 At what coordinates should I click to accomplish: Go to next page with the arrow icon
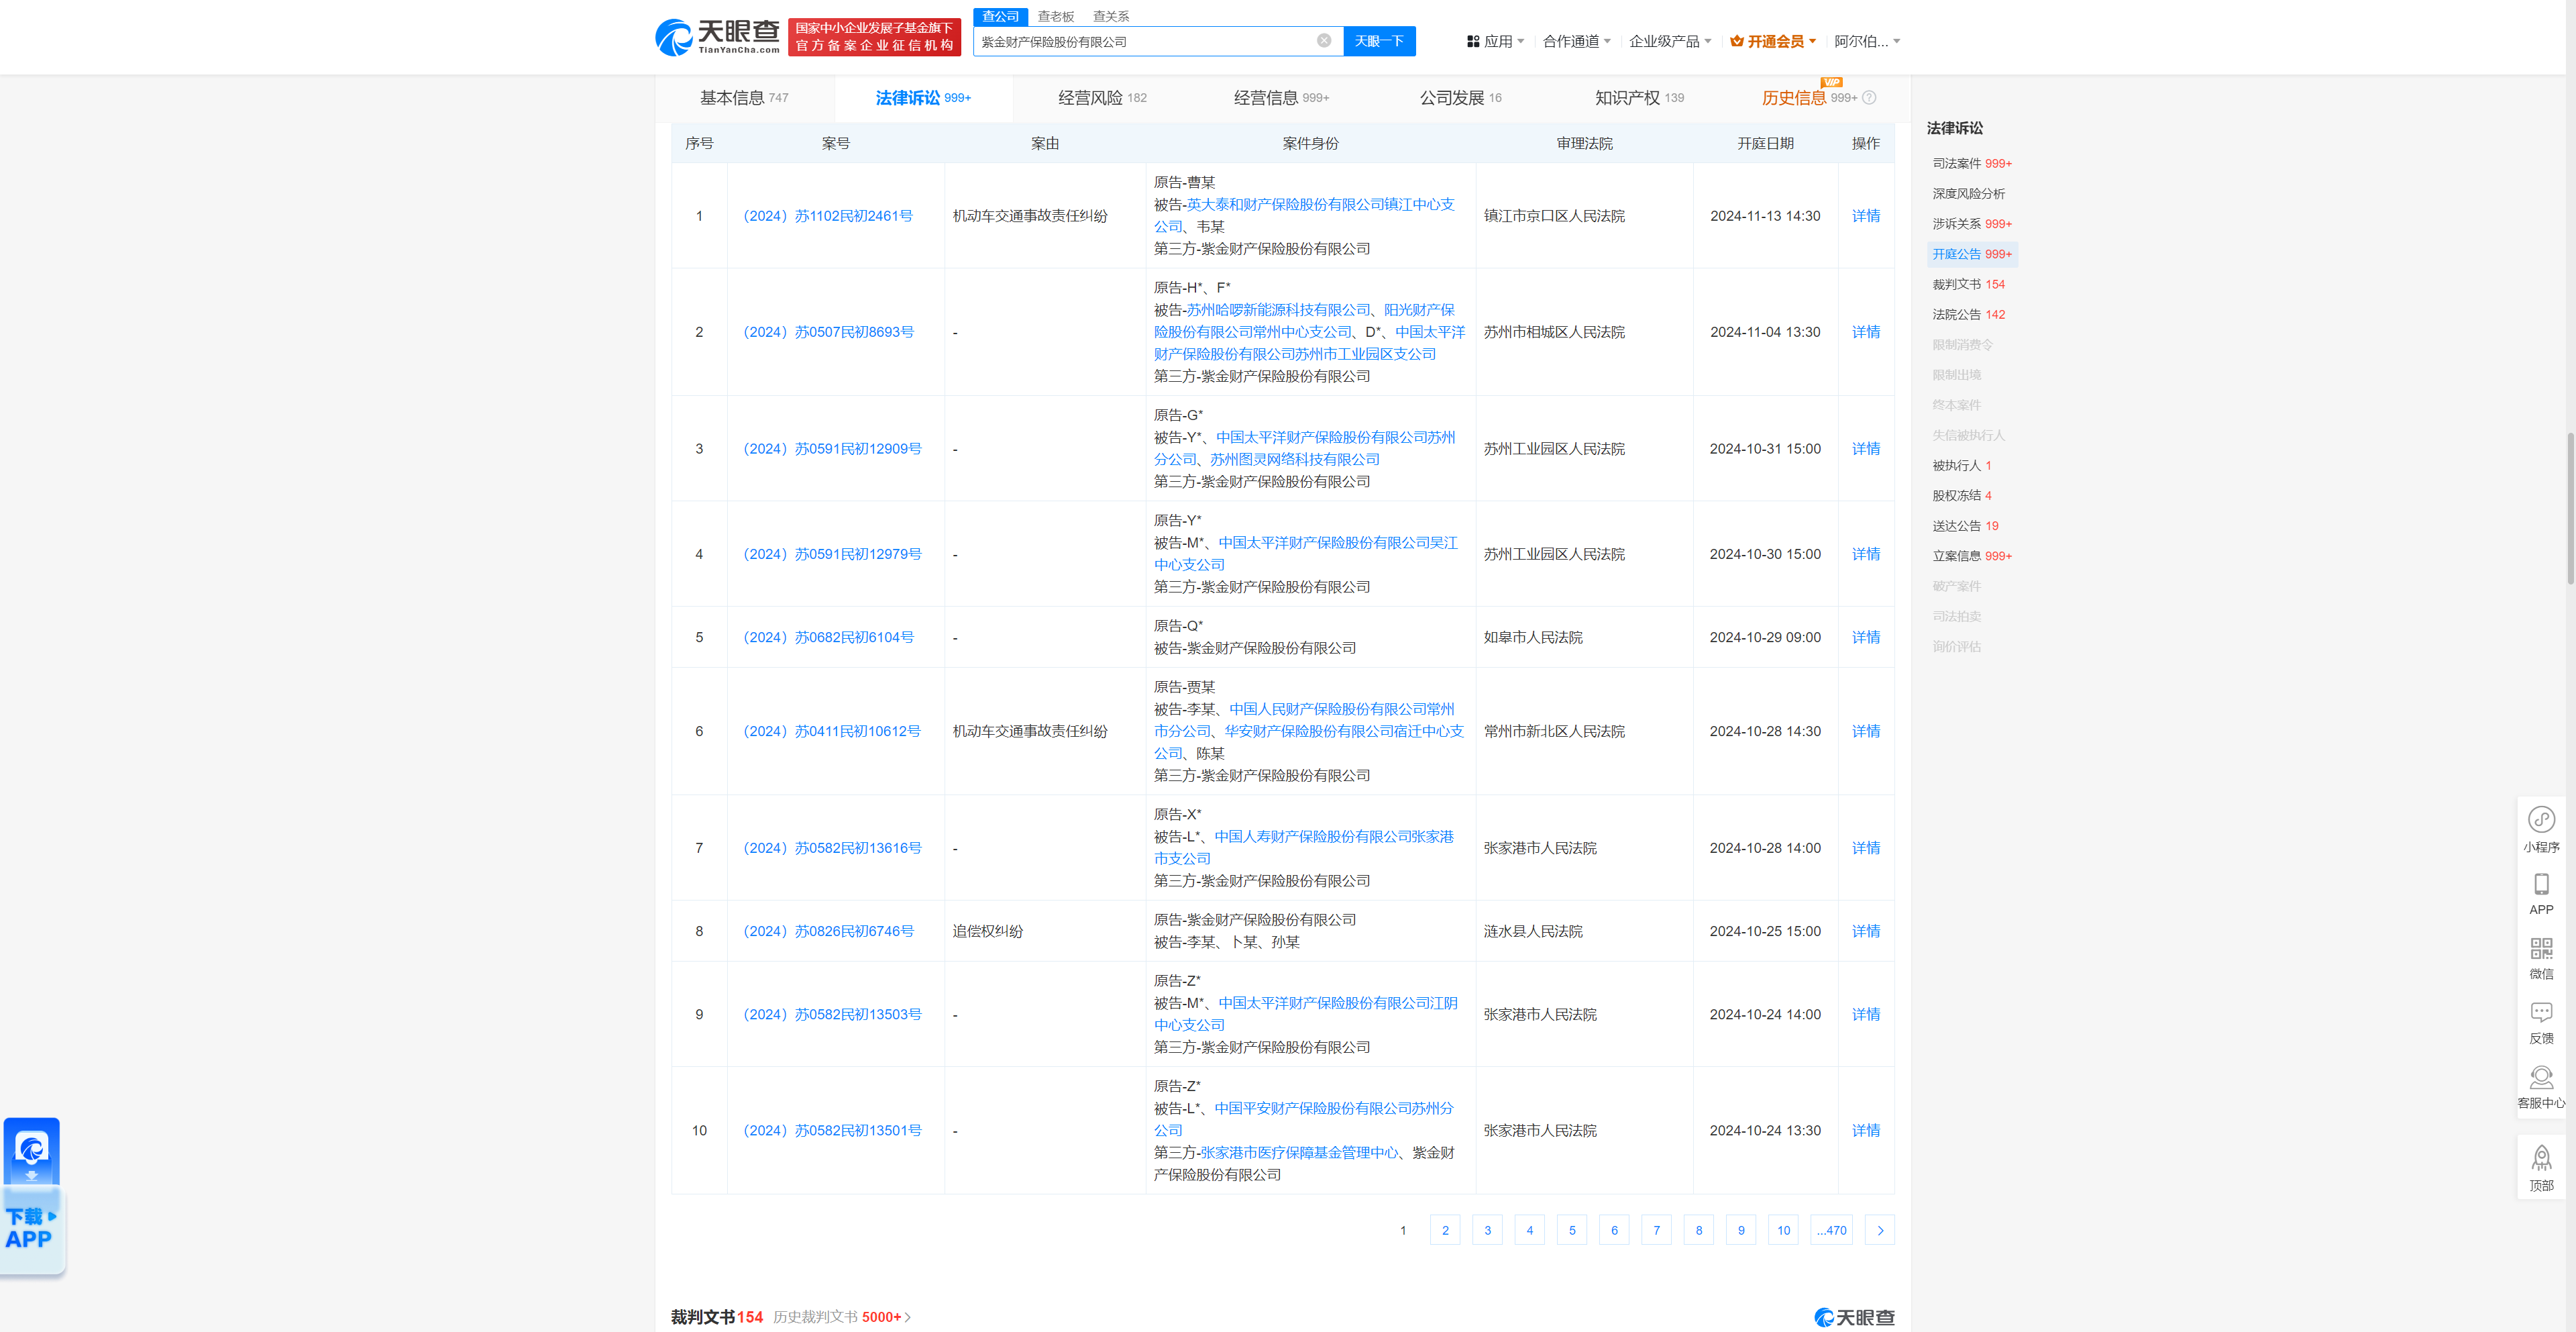pyautogui.click(x=1880, y=1230)
